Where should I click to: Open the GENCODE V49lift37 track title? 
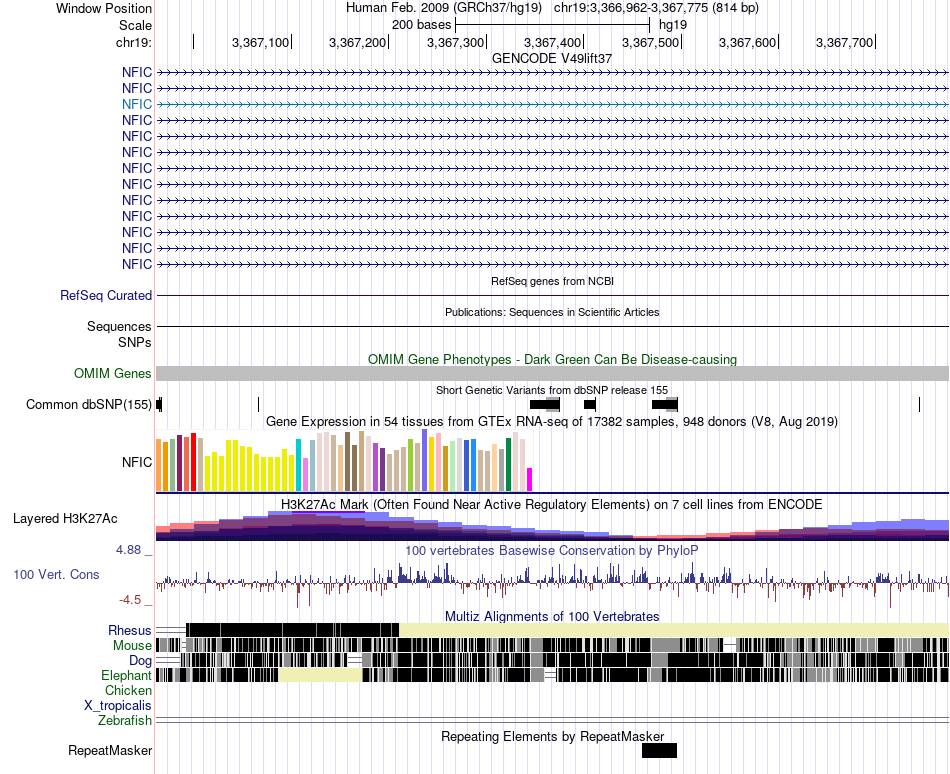coord(552,58)
